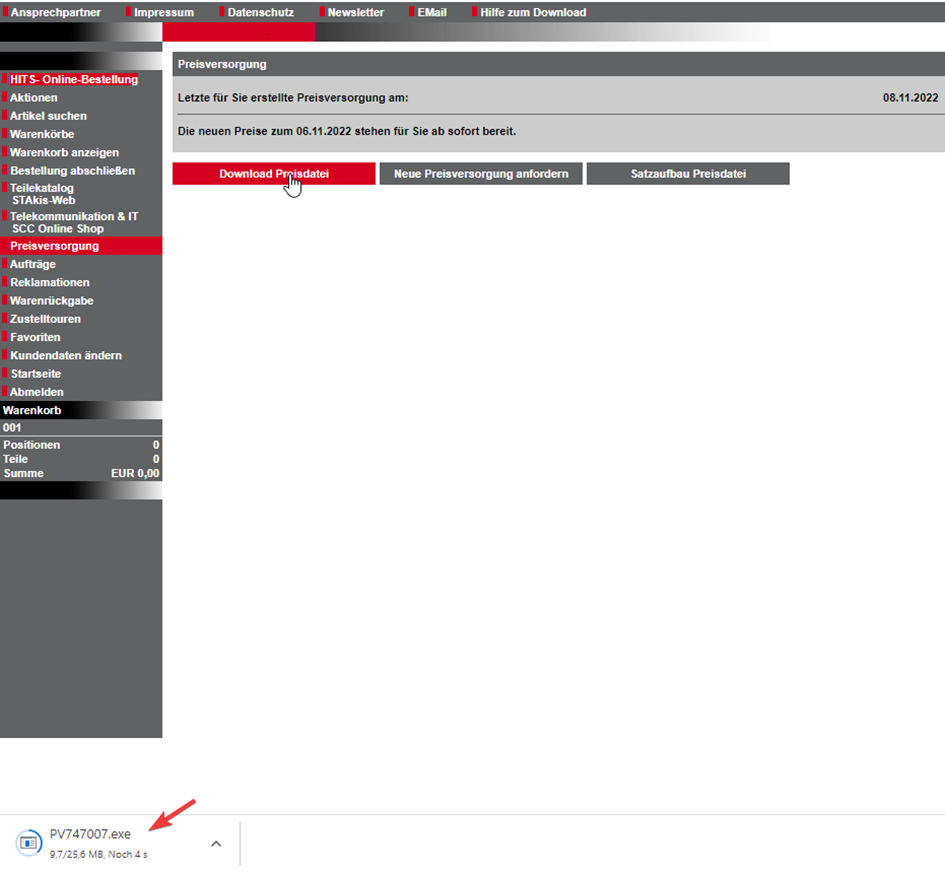
Task: Open Telekommunikation & IT SCC Online Shop
Action: pos(73,222)
